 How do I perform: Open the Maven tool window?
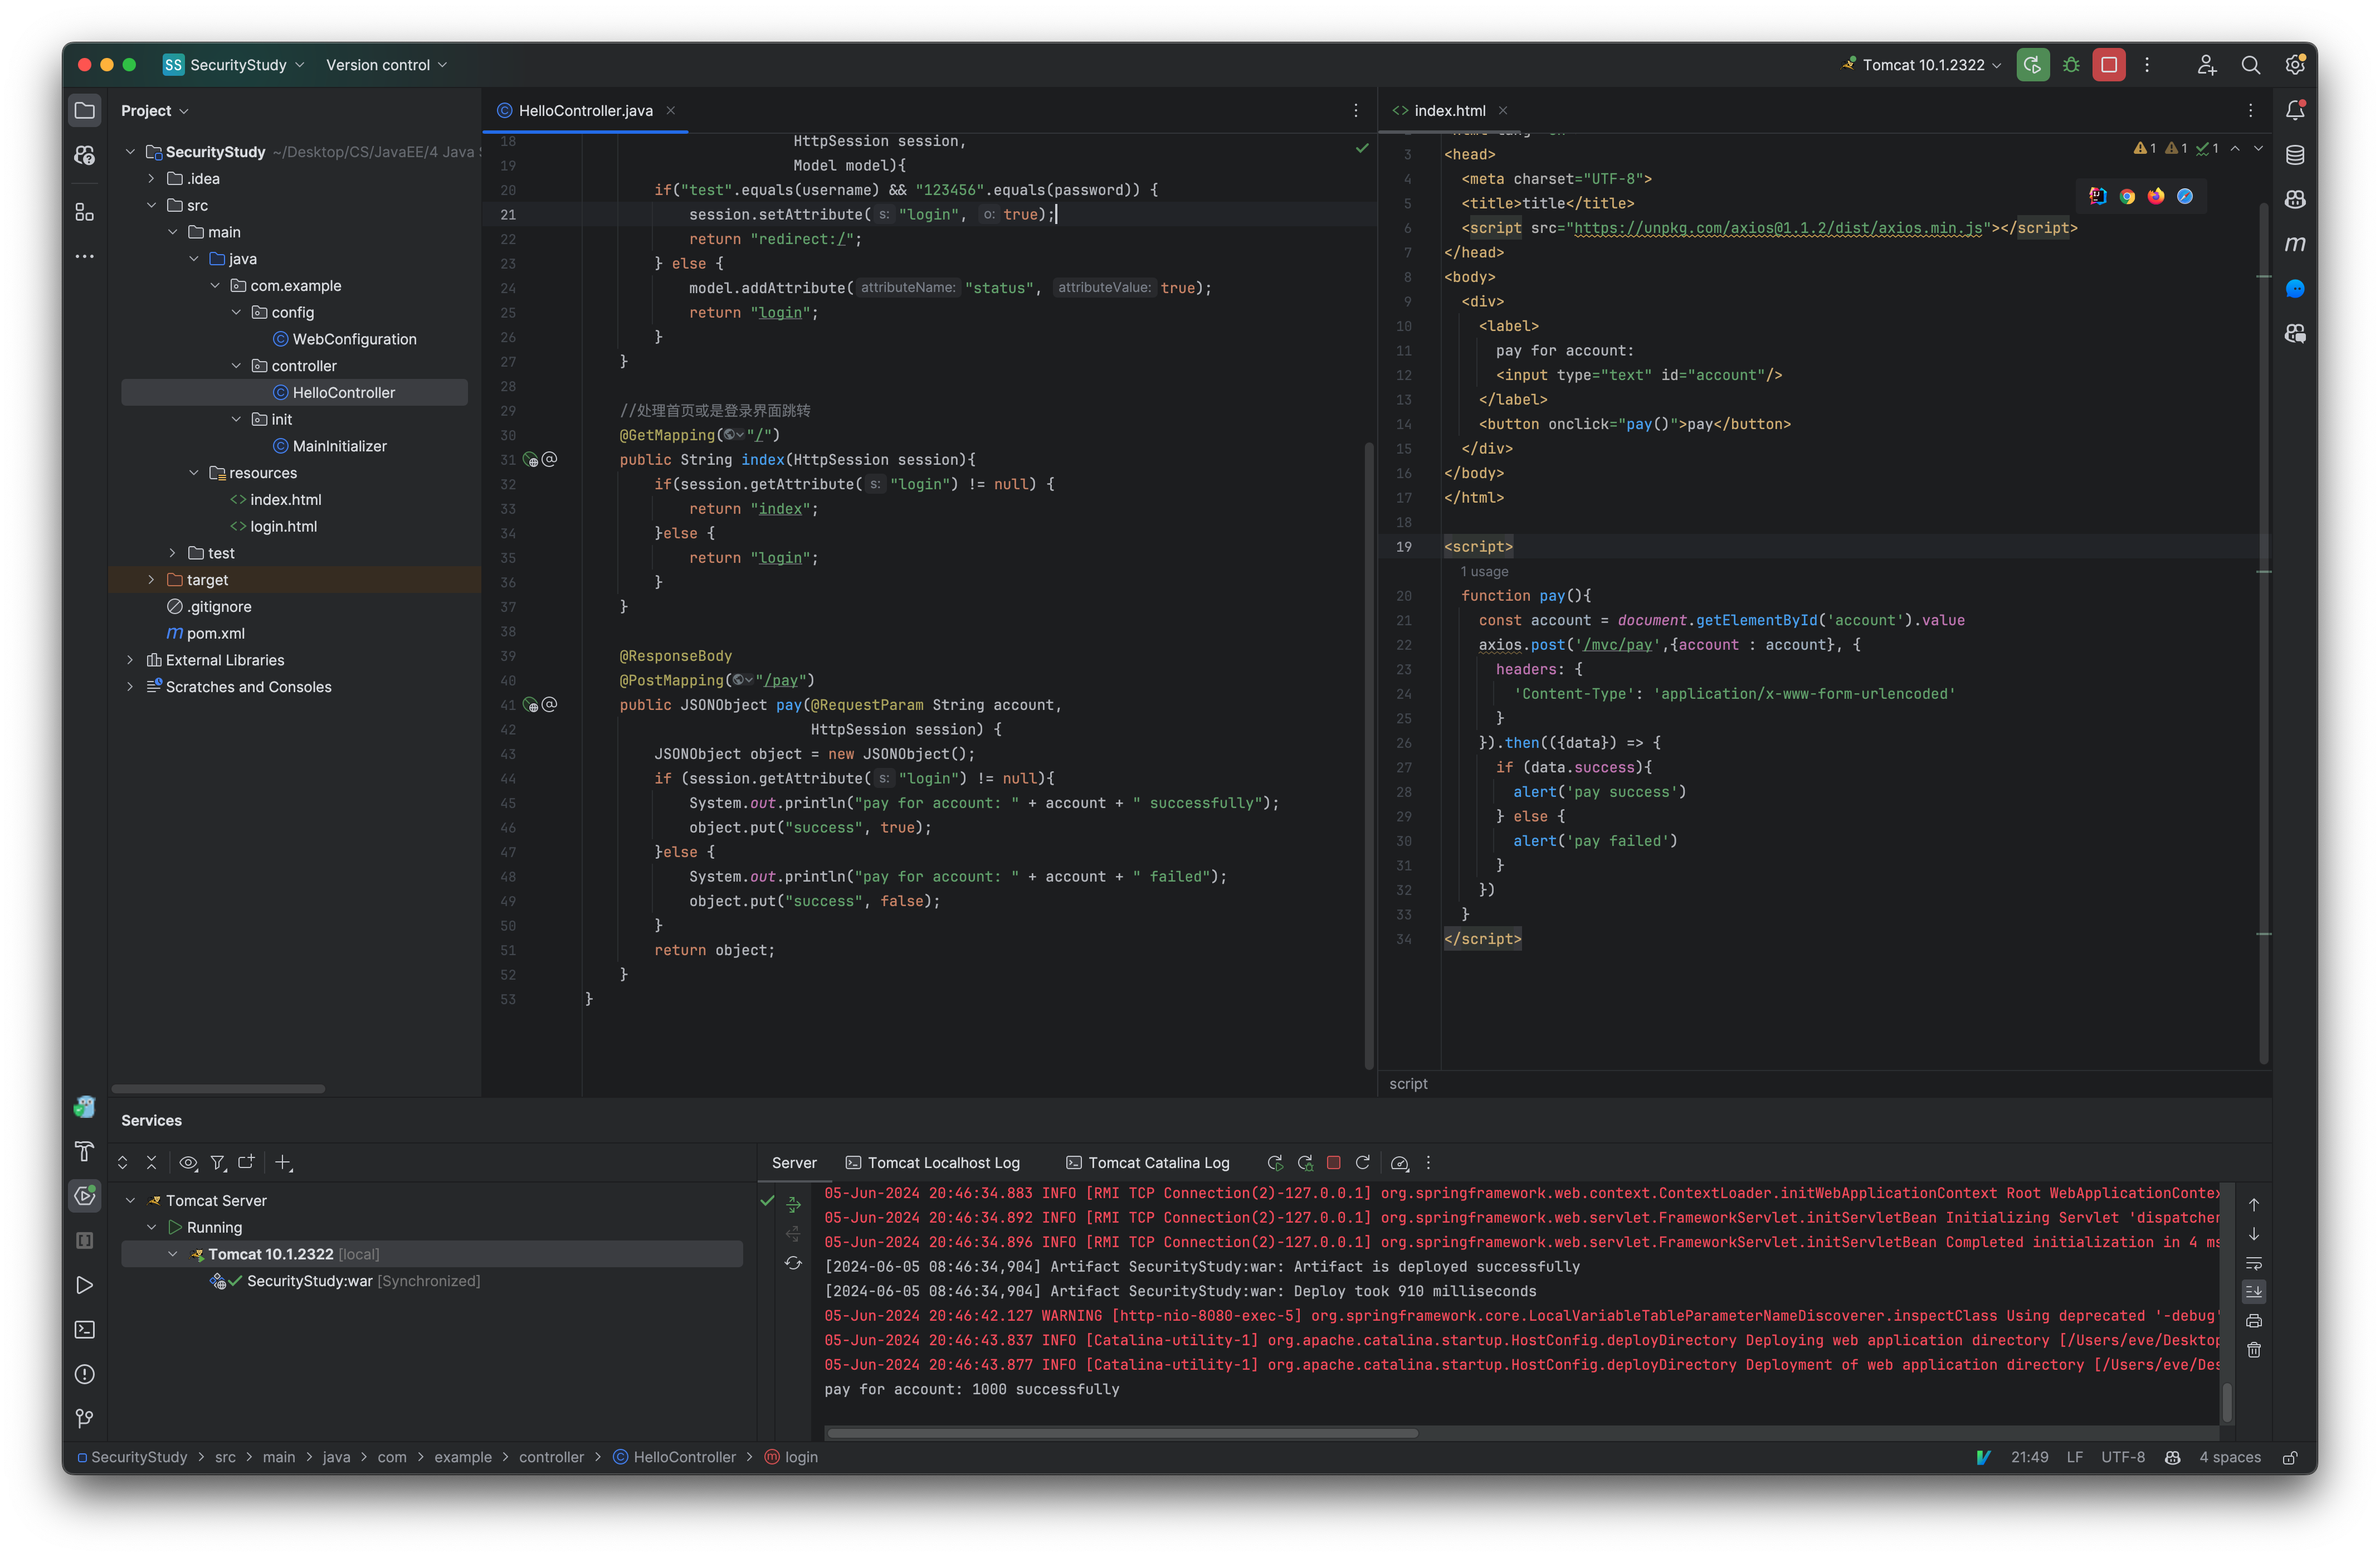[x=2295, y=244]
